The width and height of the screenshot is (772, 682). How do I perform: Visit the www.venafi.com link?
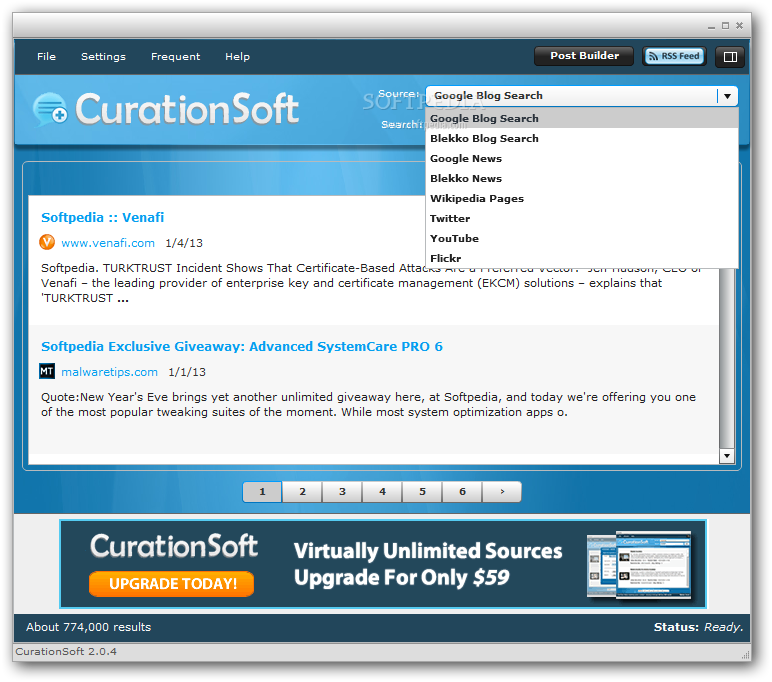coord(108,243)
